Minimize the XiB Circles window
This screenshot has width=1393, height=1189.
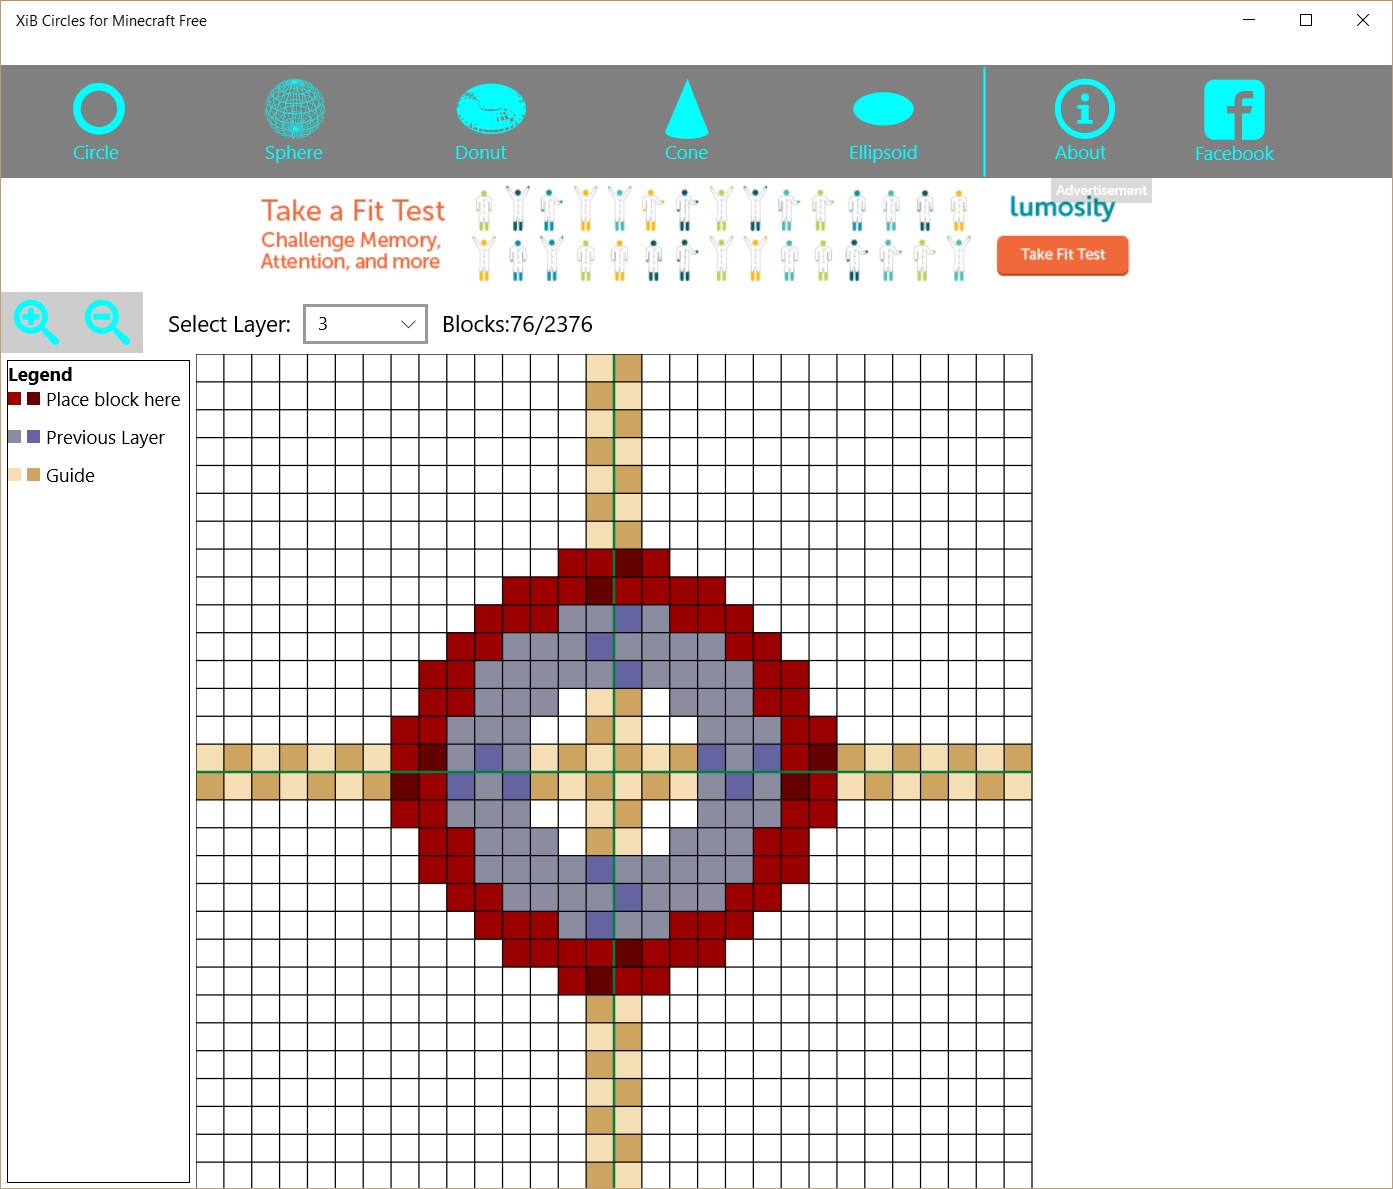pos(1249,20)
